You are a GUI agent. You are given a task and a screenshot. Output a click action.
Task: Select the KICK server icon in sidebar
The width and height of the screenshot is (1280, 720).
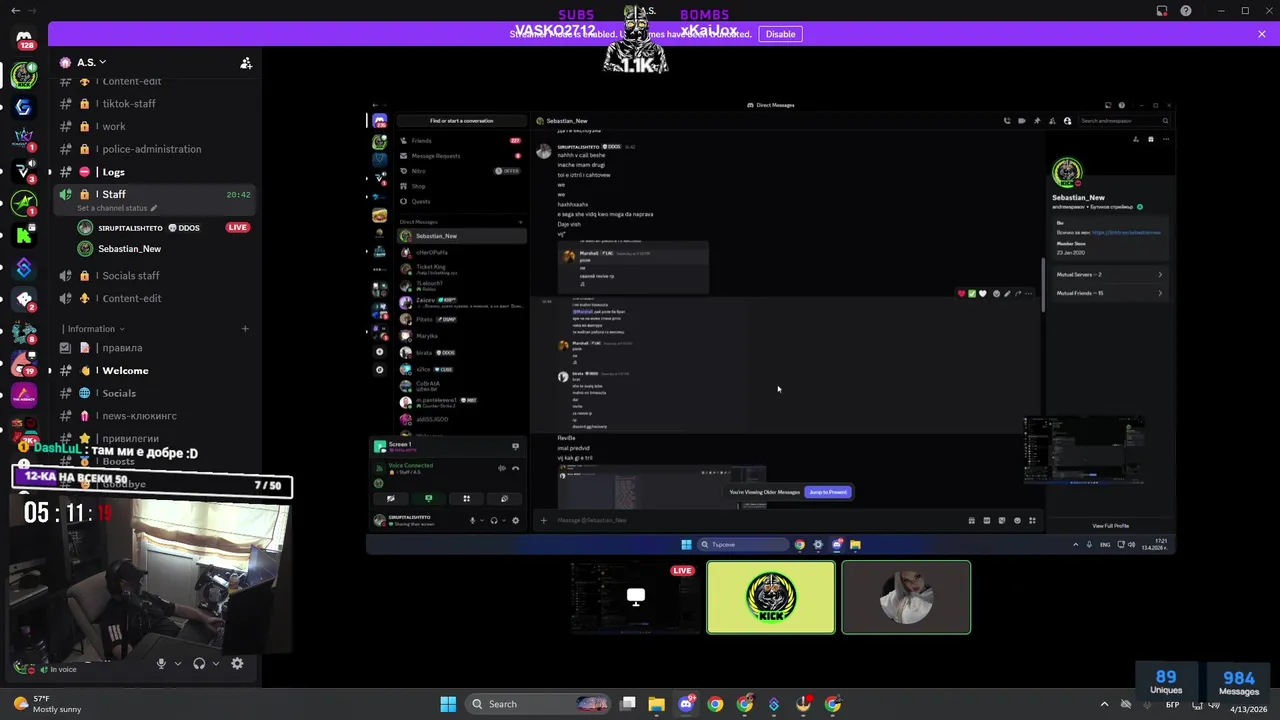coord(24,75)
